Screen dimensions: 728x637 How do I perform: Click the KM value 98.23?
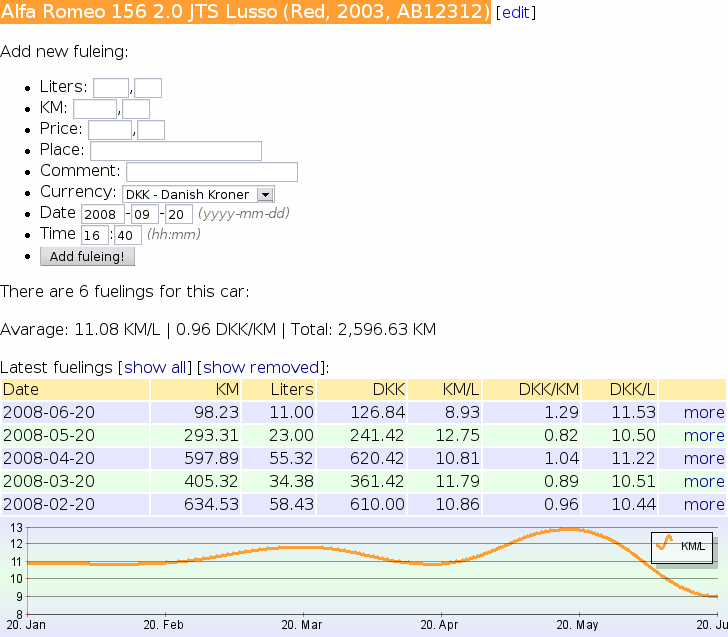216,412
